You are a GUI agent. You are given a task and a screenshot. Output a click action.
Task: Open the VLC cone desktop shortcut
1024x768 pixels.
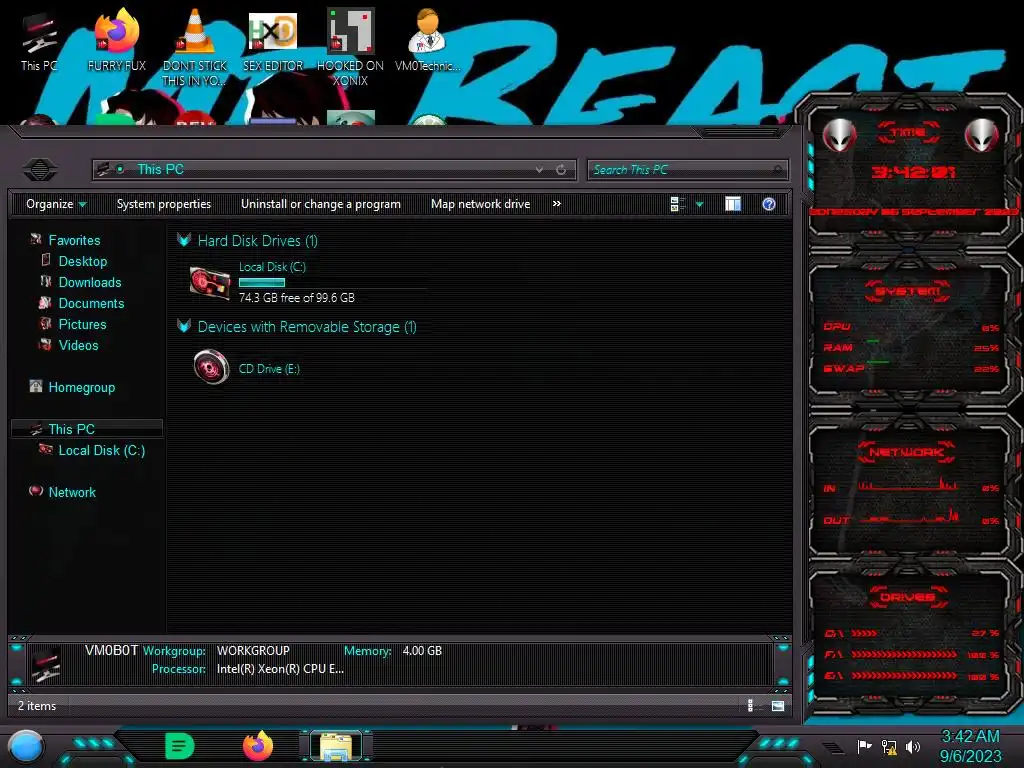[195, 47]
